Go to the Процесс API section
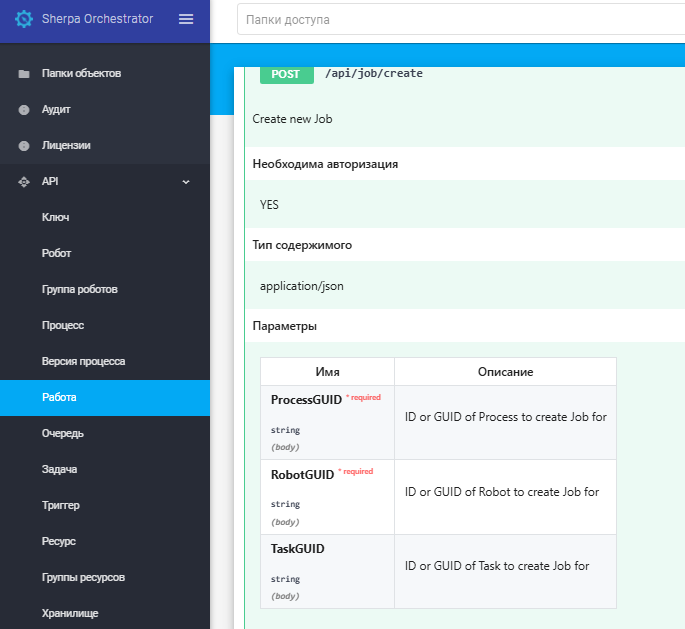The height and width of the screenshot is (629, 685). 63,325
